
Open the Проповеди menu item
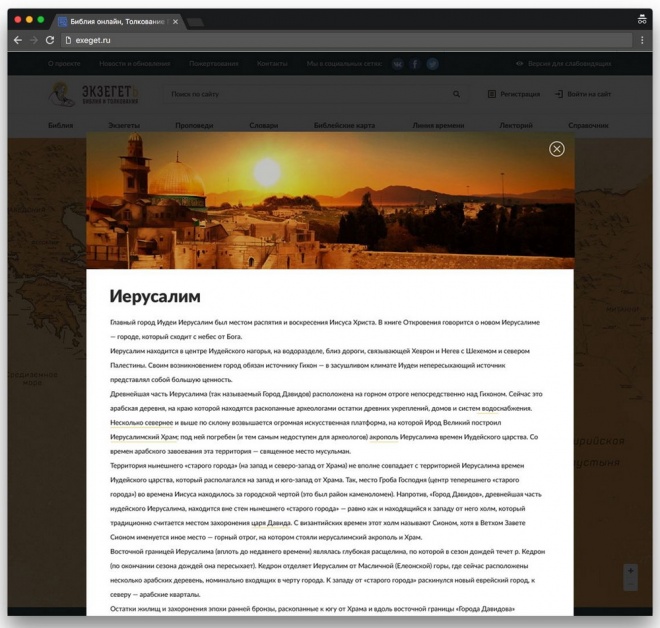(x=194, y=125)
